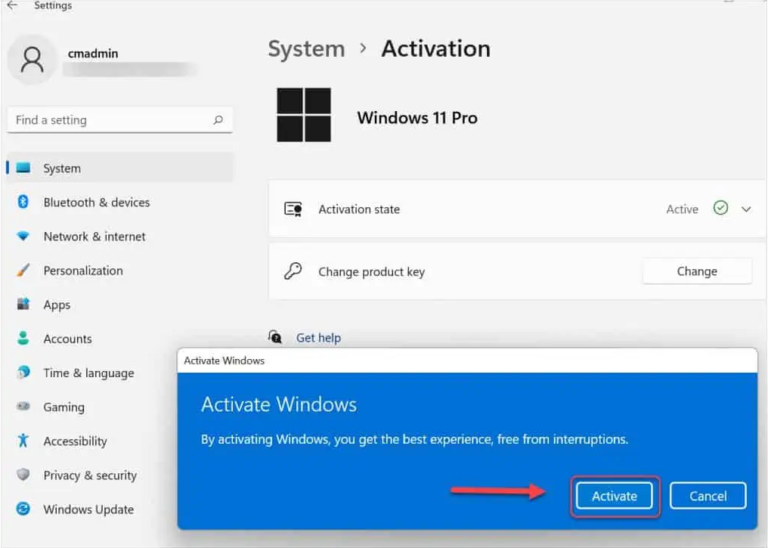Open Privacy & security settings
Viewport: 768px width, 548px height.
click(92, 475)
